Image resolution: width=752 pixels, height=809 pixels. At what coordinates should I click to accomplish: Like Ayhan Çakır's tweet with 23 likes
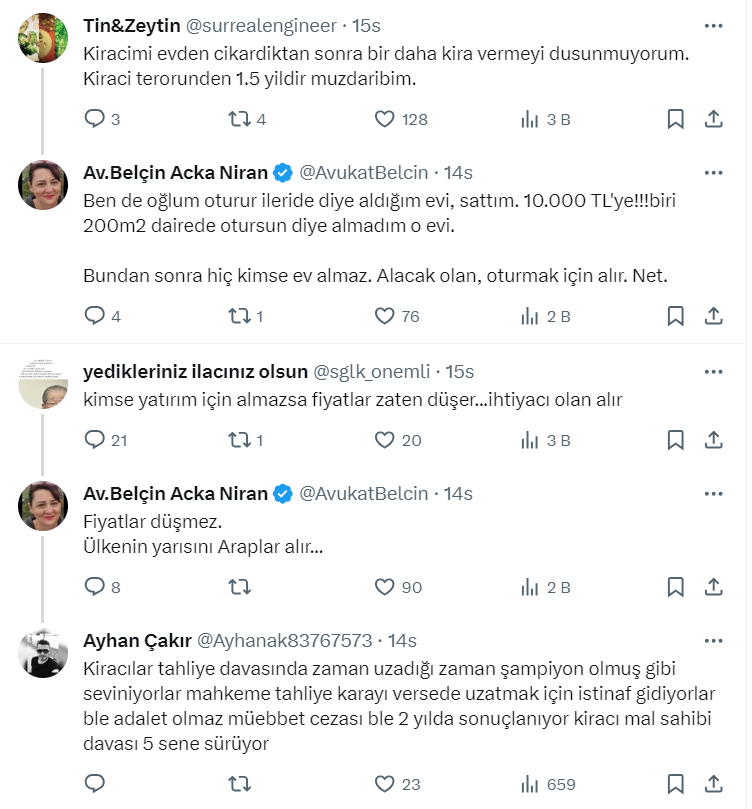[x=385, y=784]
